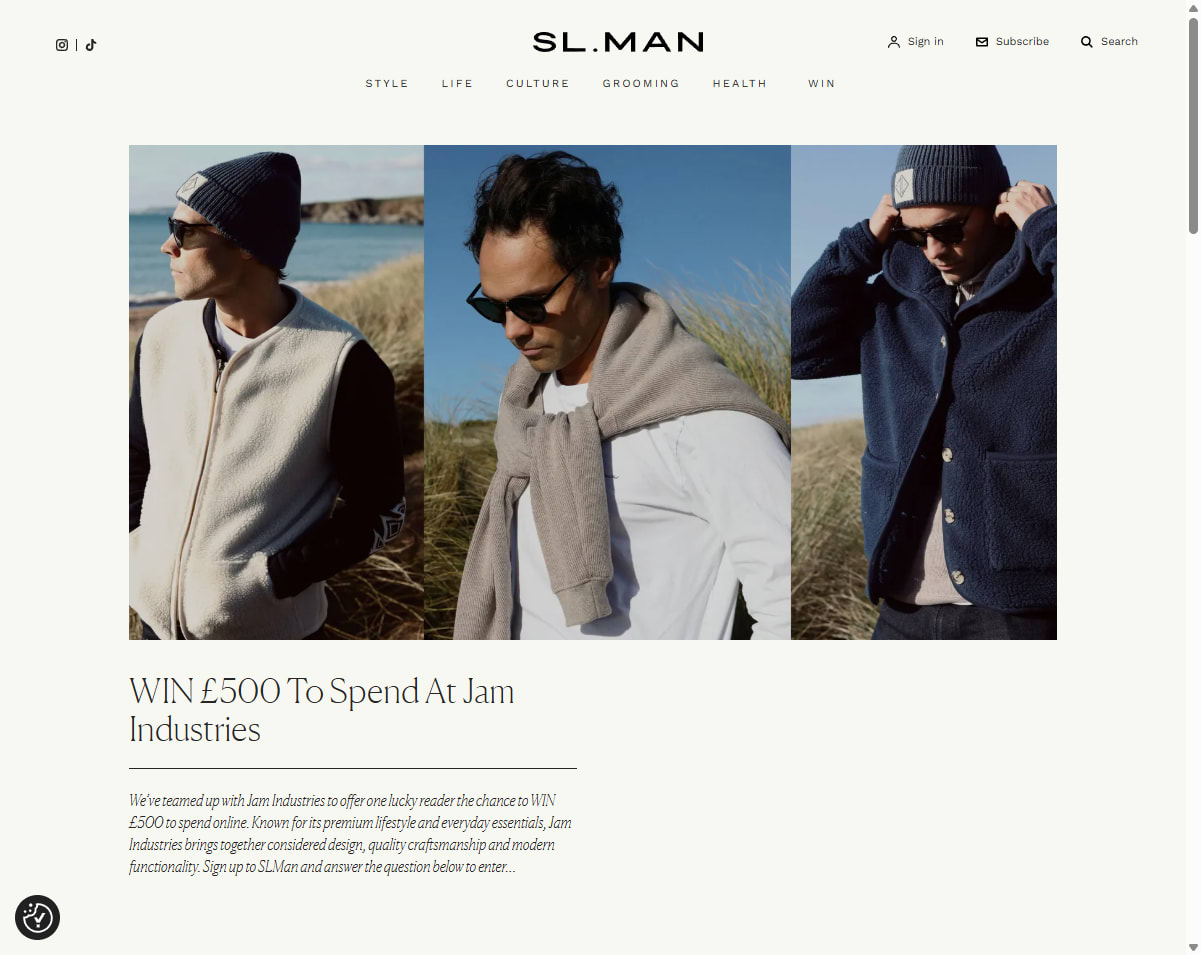Open the LIFE menu
The width and height of the screenshot is (1201, 955).
click(457, 84)
